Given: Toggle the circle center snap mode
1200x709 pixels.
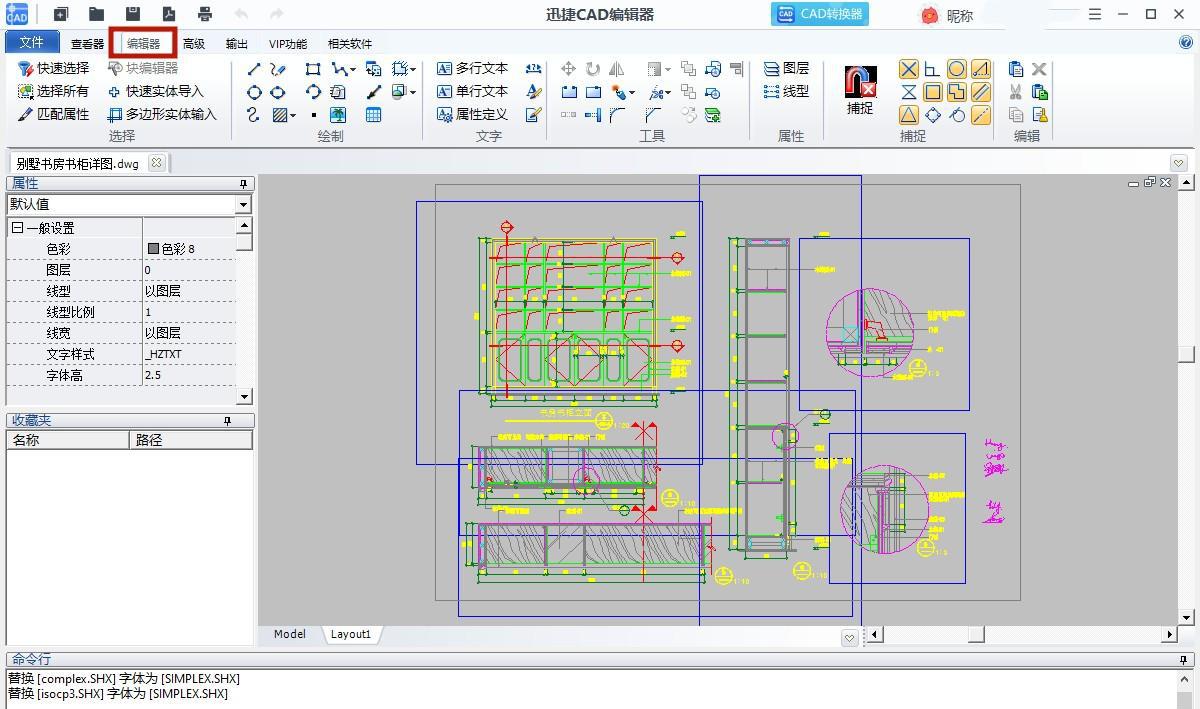Looking at the screenshot, I should (957, 69).
